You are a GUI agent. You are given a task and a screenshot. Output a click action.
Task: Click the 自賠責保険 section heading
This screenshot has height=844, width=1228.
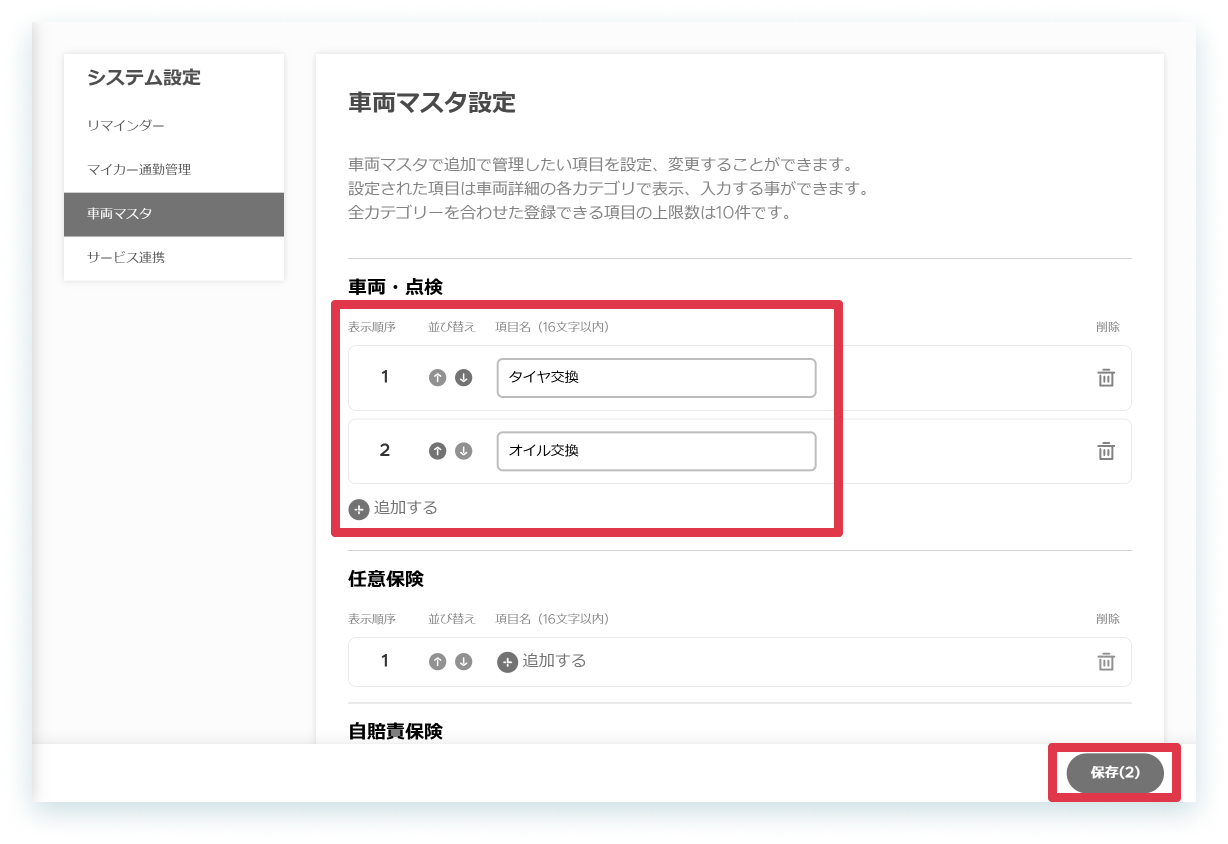395,731
